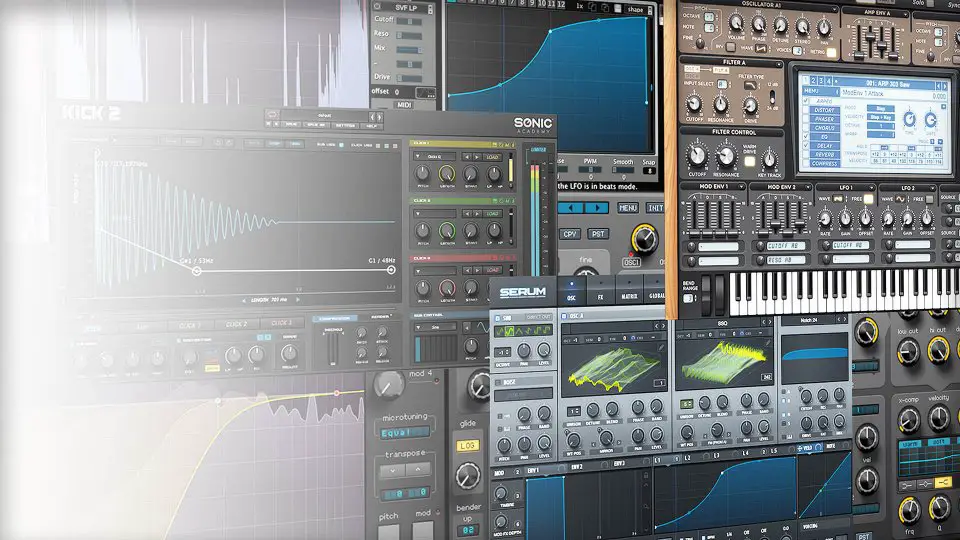Open the SVF LP filter type dropdown
The height and width of the screenshot is (540, 960).
430,9
